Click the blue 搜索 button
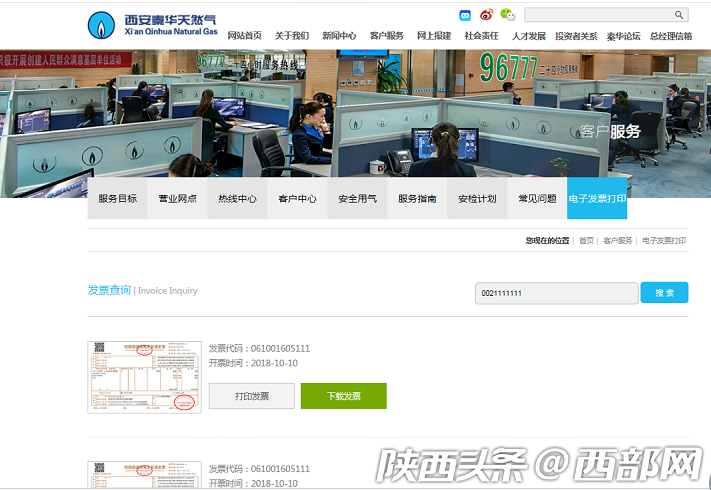The width and height of the screenshot is (711, 490). pyautogui.click(x=664, y=293)
